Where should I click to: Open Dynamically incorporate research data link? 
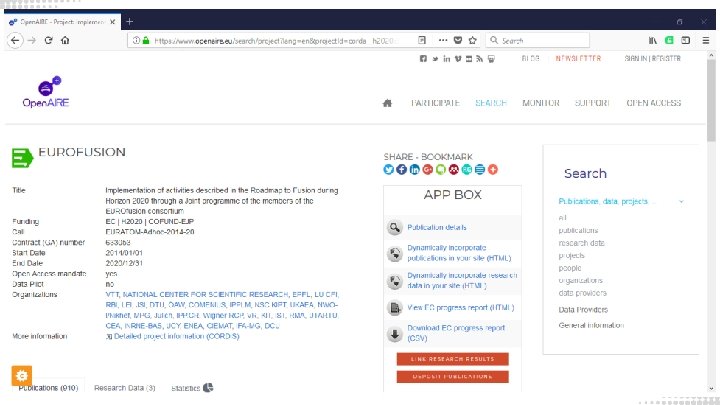coord(462,280)
